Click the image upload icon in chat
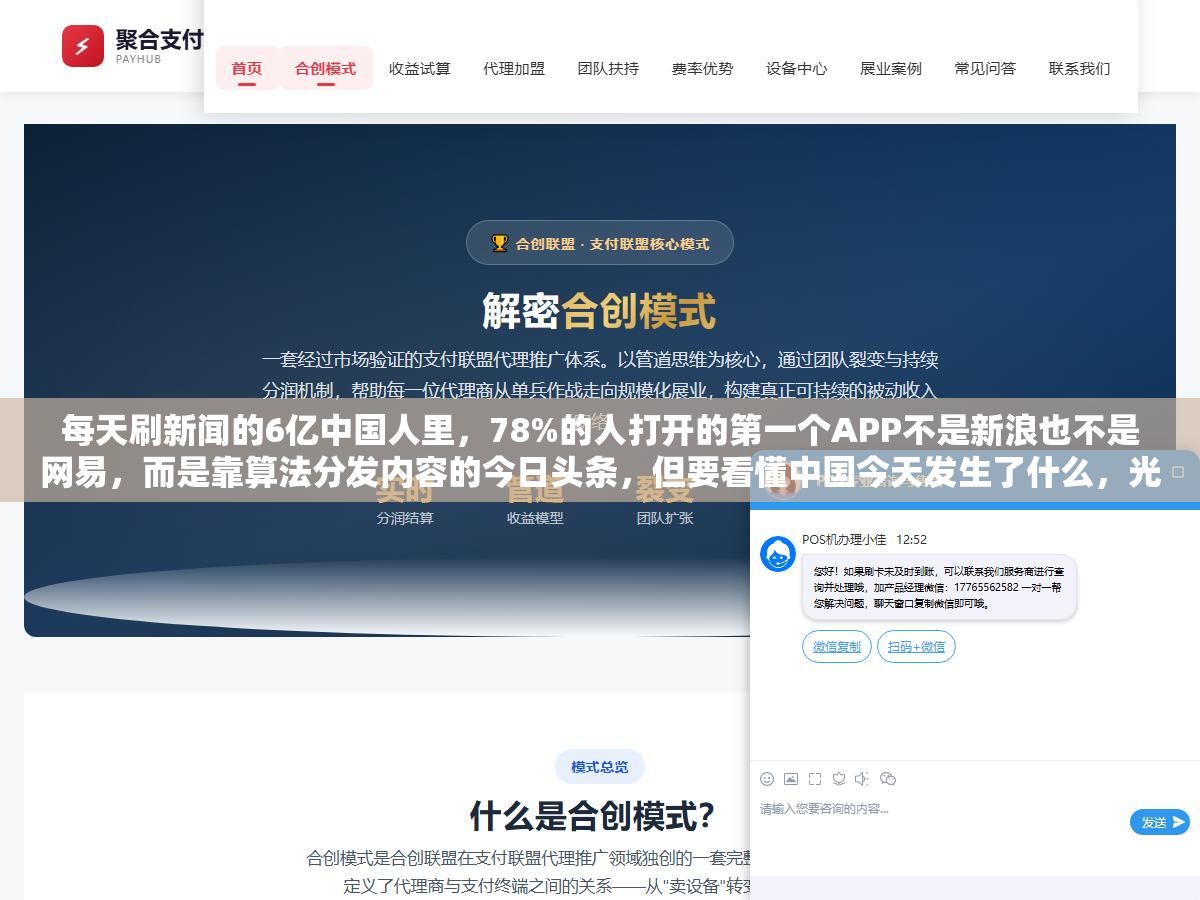The width and height of the screenshot is (1200, 900). 791,779
